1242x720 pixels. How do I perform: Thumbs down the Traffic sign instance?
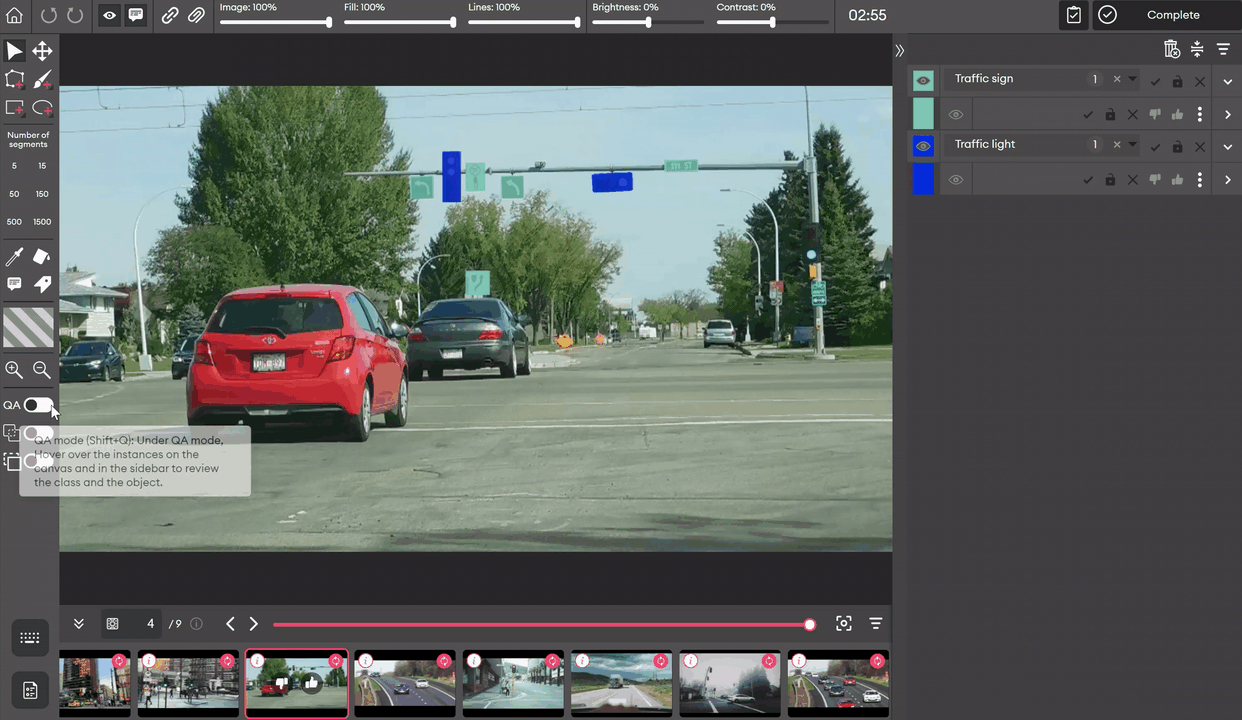(x=1155, y=114)
